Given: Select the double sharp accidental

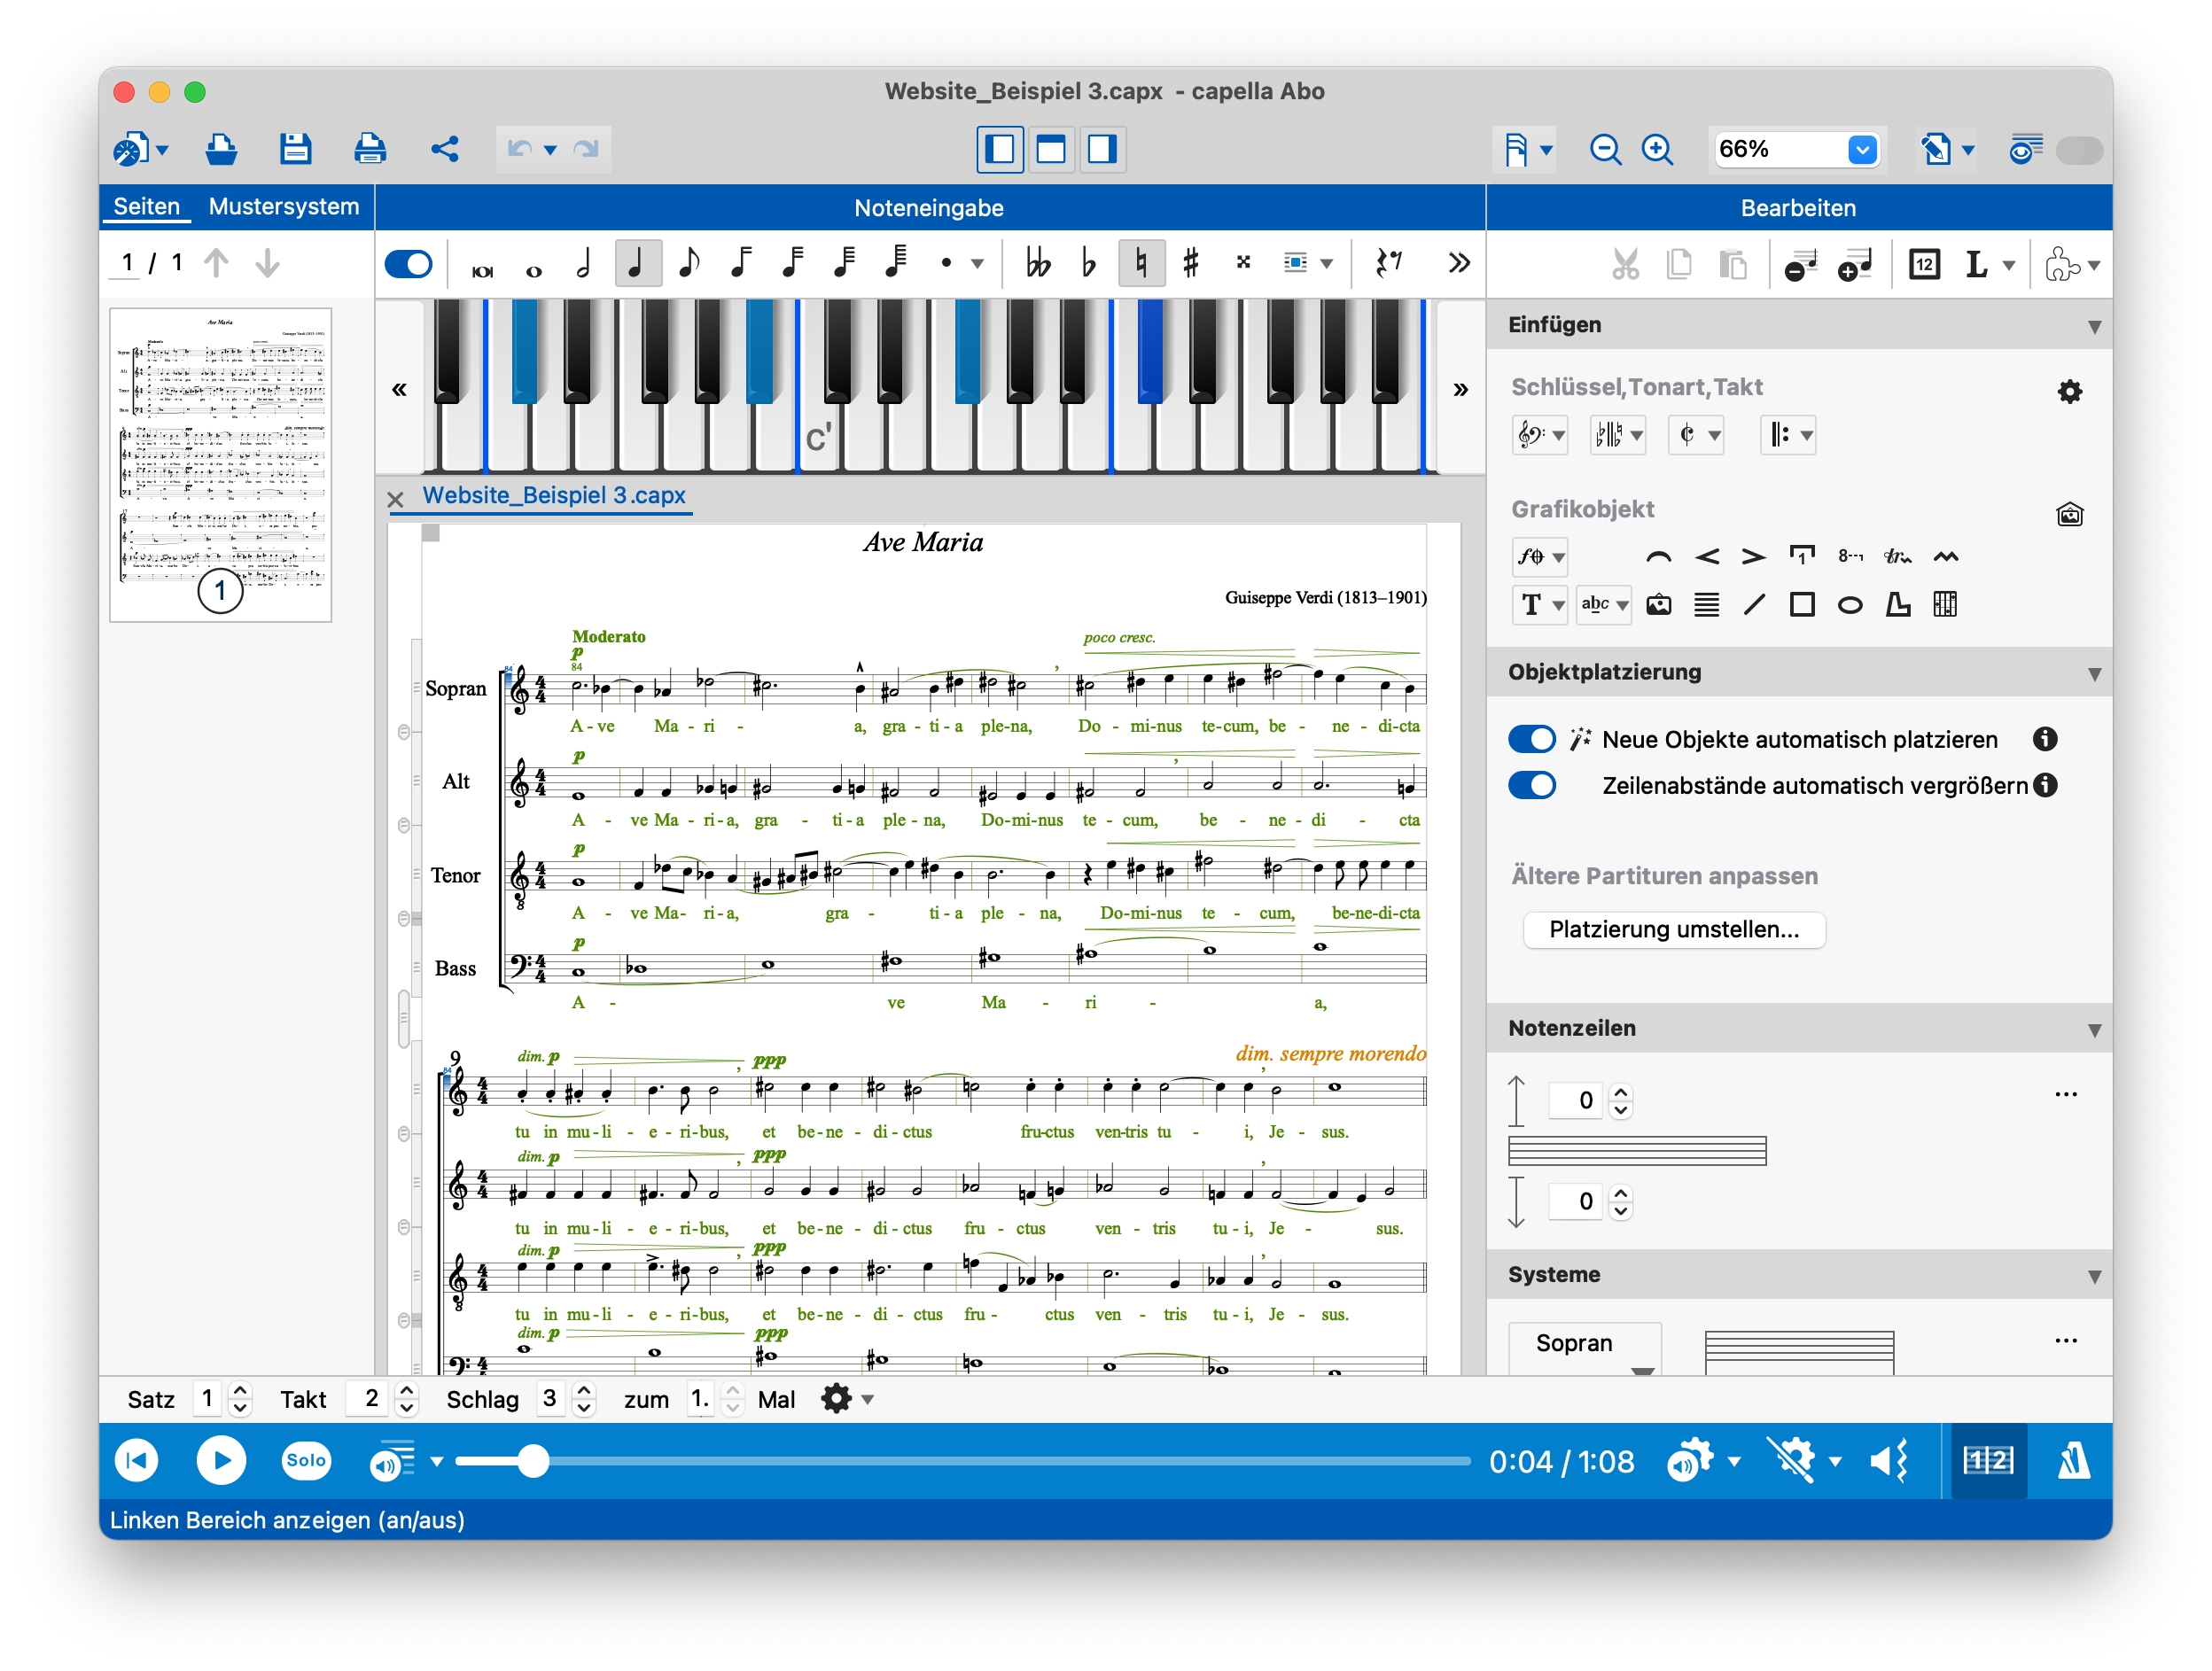Looking at the screenshot, I should tap(1243, 263).
